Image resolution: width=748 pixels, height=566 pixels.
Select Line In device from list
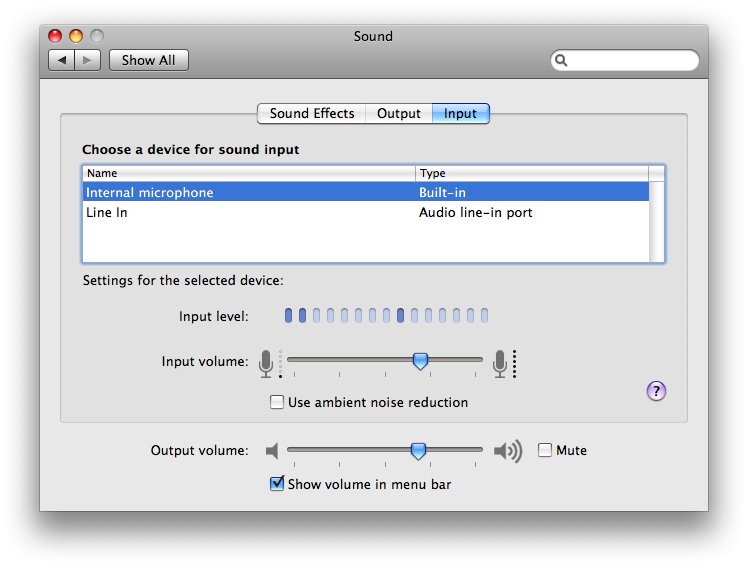click(x=366, y=212)
